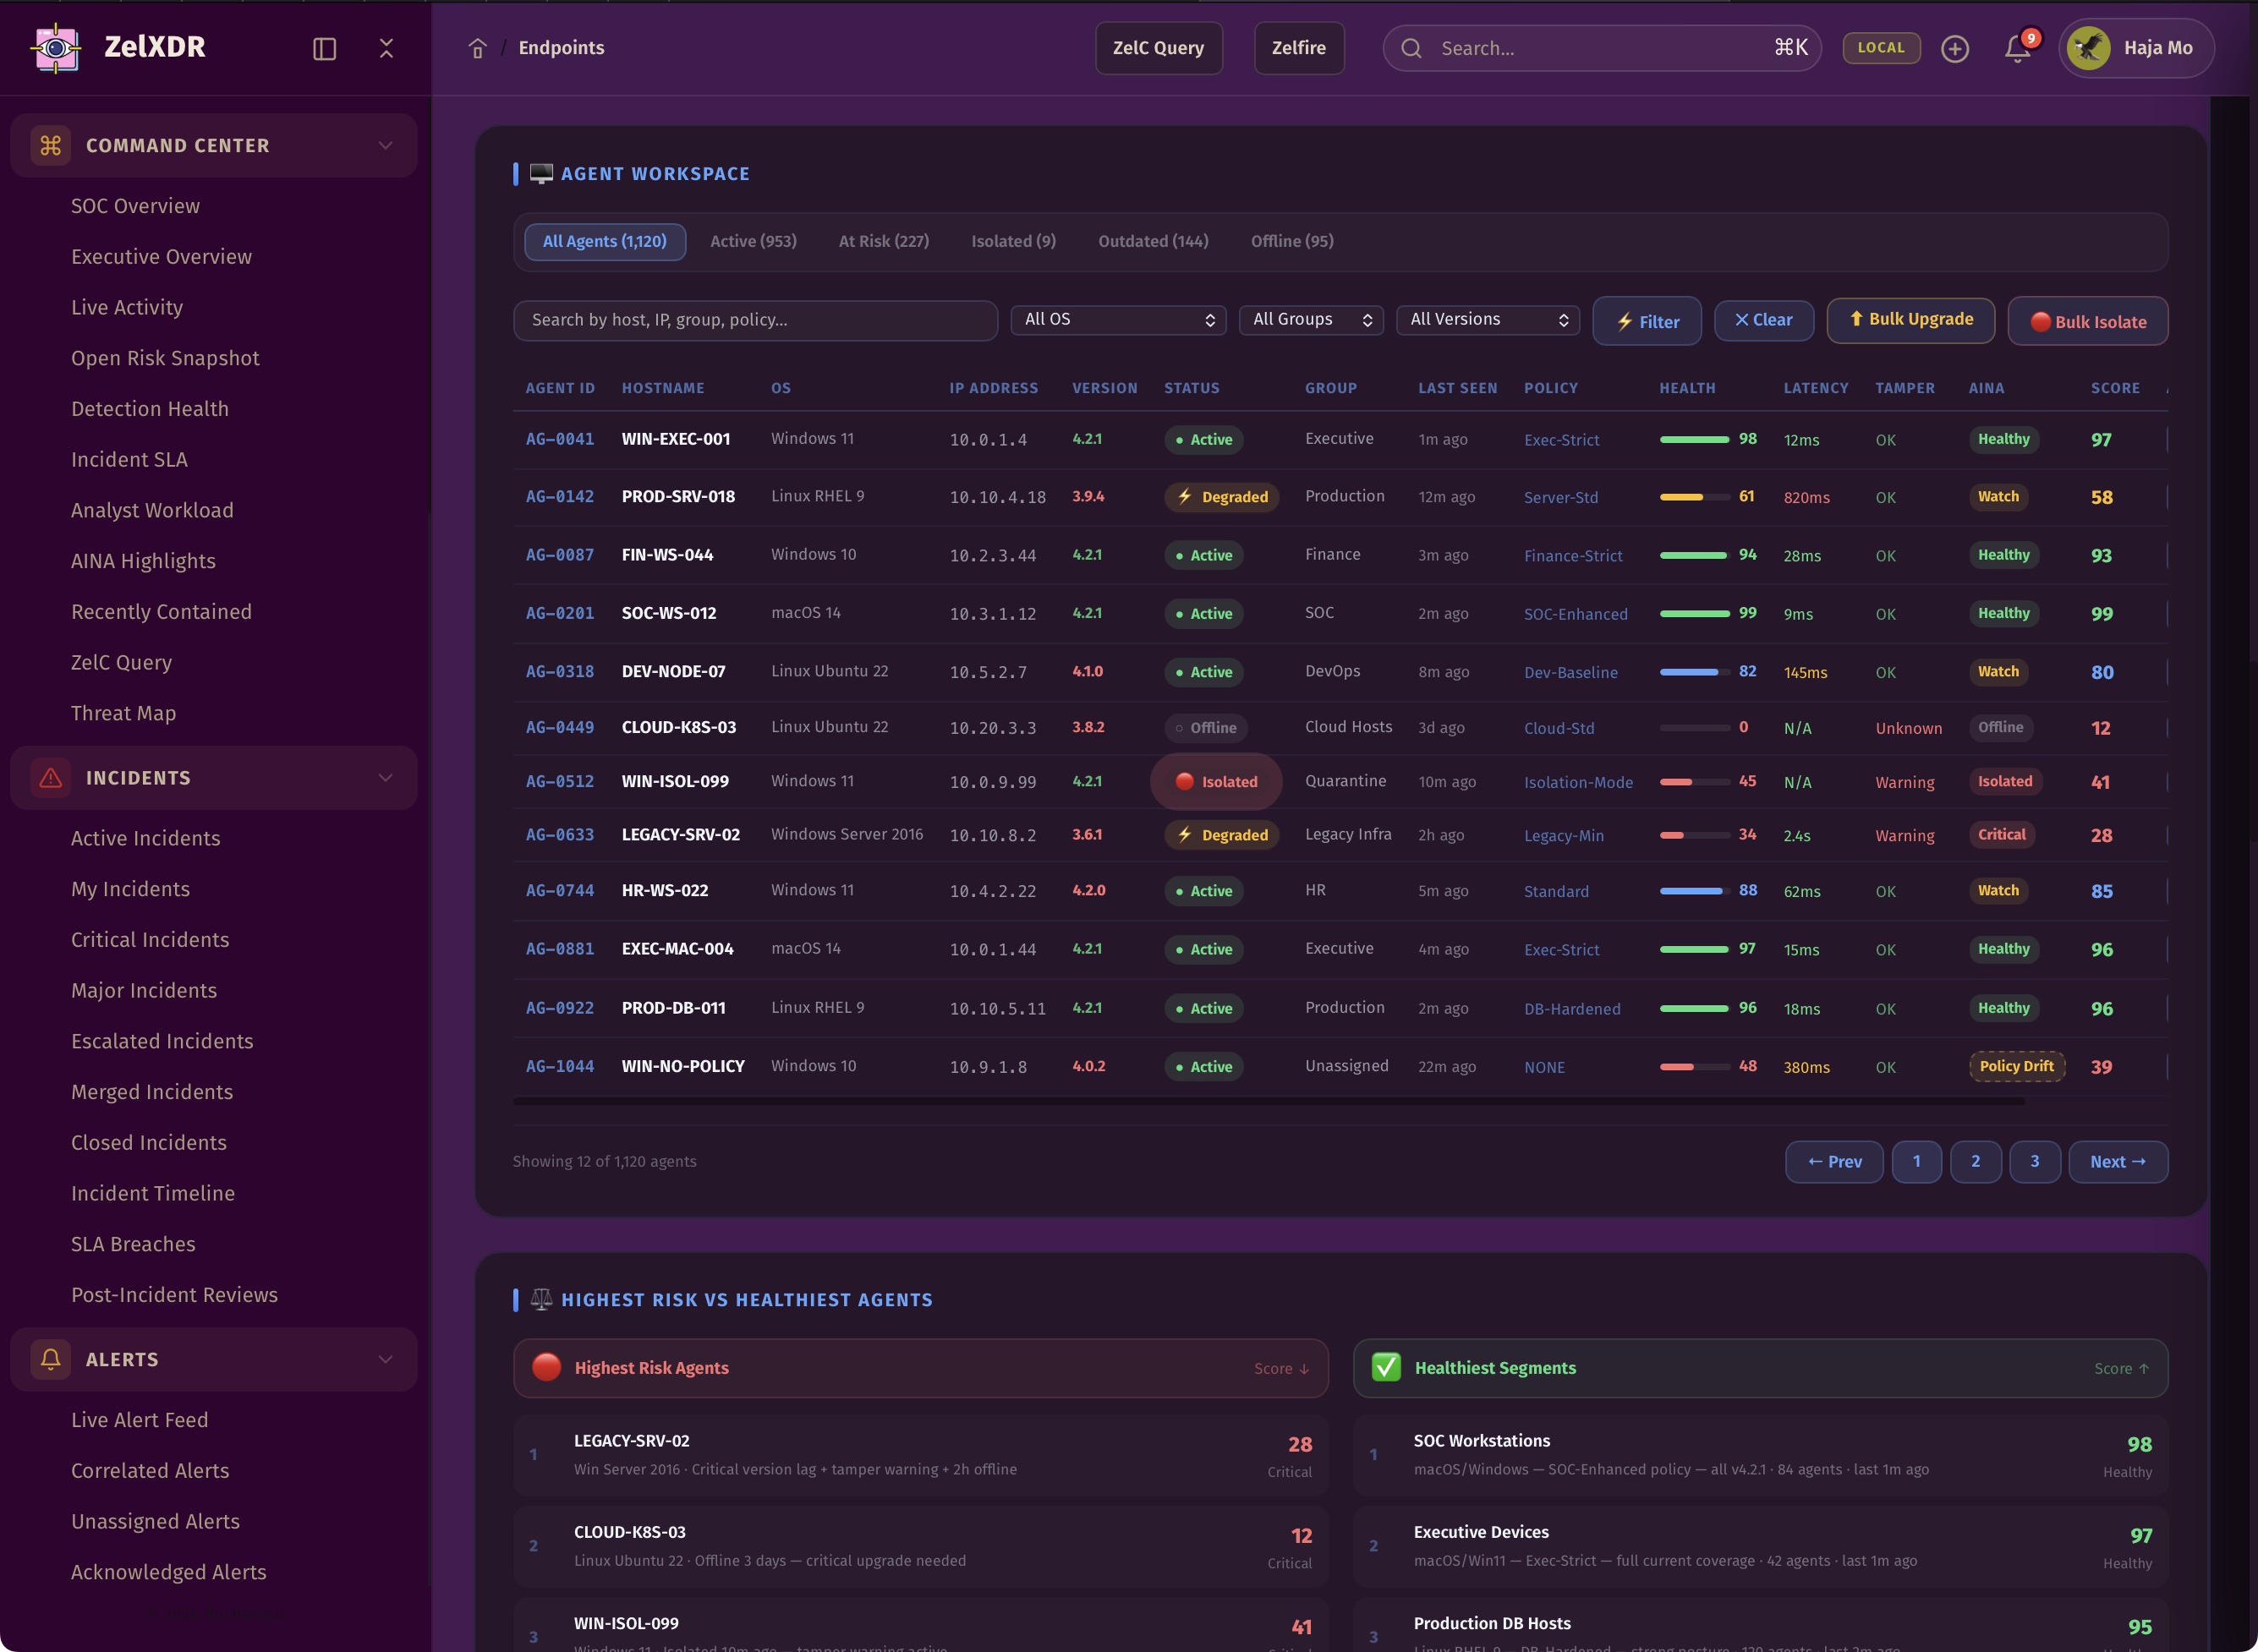2258x1652 pixels.
Task: Go to home via breadcrumb house icon
Action: pos(477,48)
